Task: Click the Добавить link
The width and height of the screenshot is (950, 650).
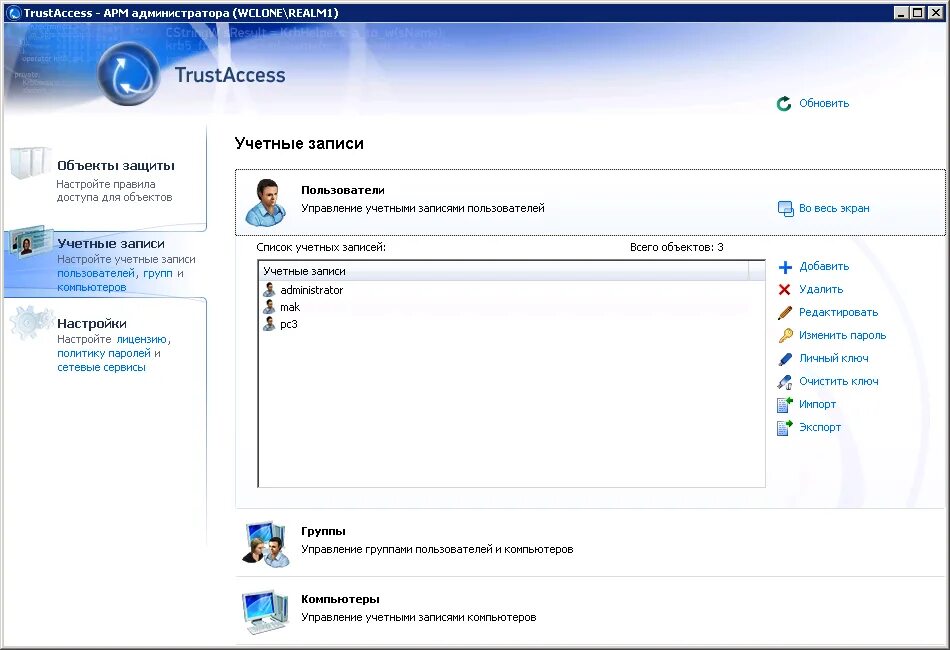Action: [824, 267]
